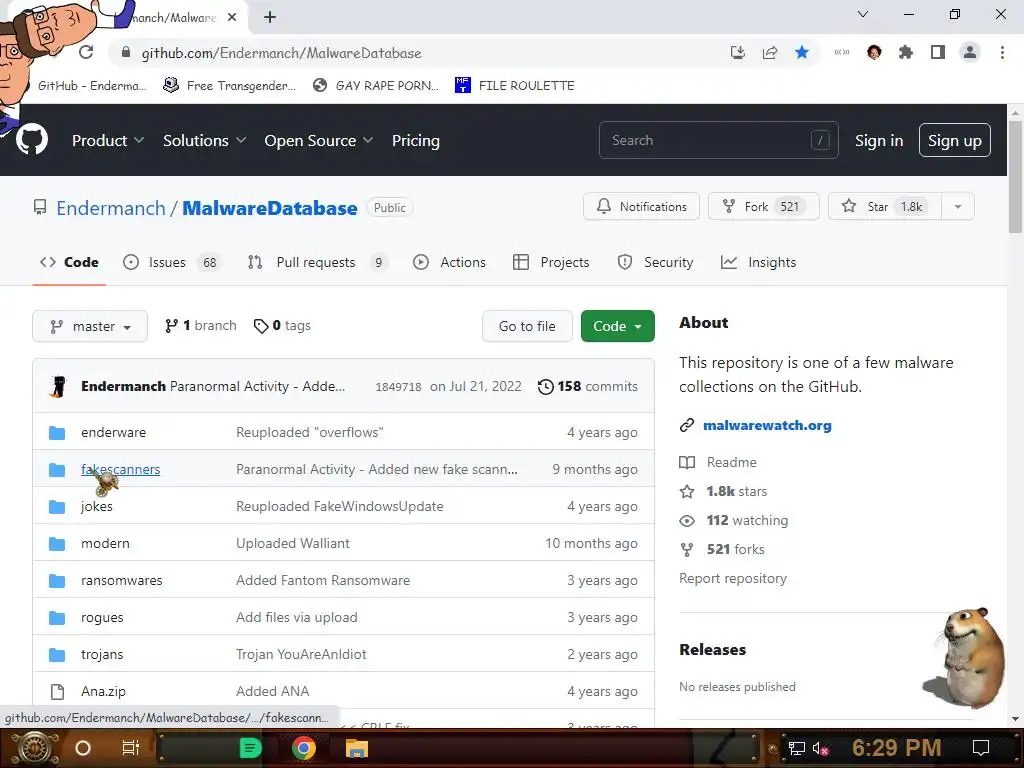1024x768 pixels.
Task: Expand the Solutions menu
Action: click(x=204, y=140)
